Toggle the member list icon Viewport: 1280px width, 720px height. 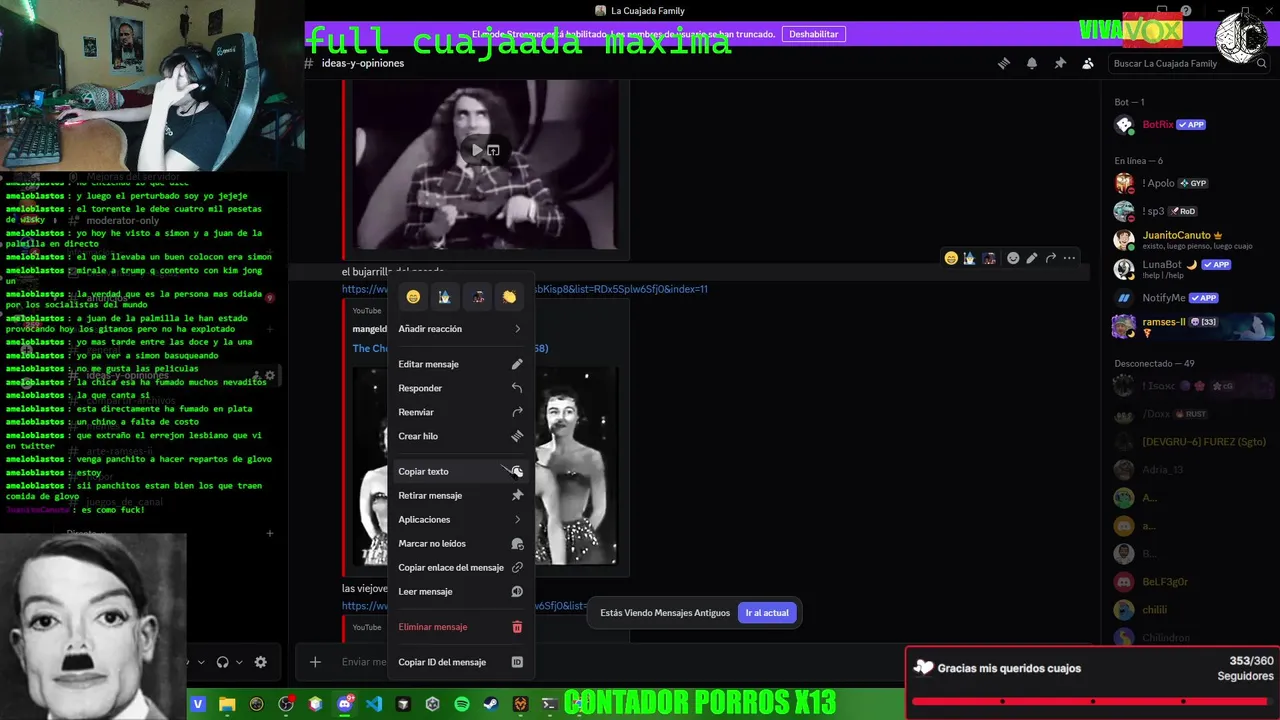[x=1088, y=63]
